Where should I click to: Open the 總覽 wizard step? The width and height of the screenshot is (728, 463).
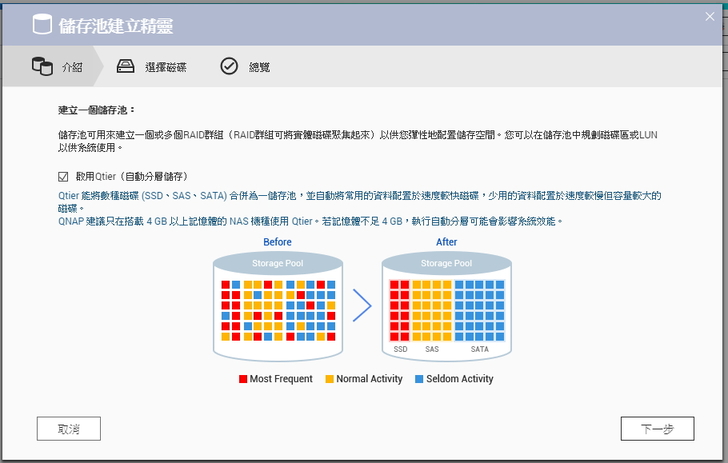pos(245,66)
